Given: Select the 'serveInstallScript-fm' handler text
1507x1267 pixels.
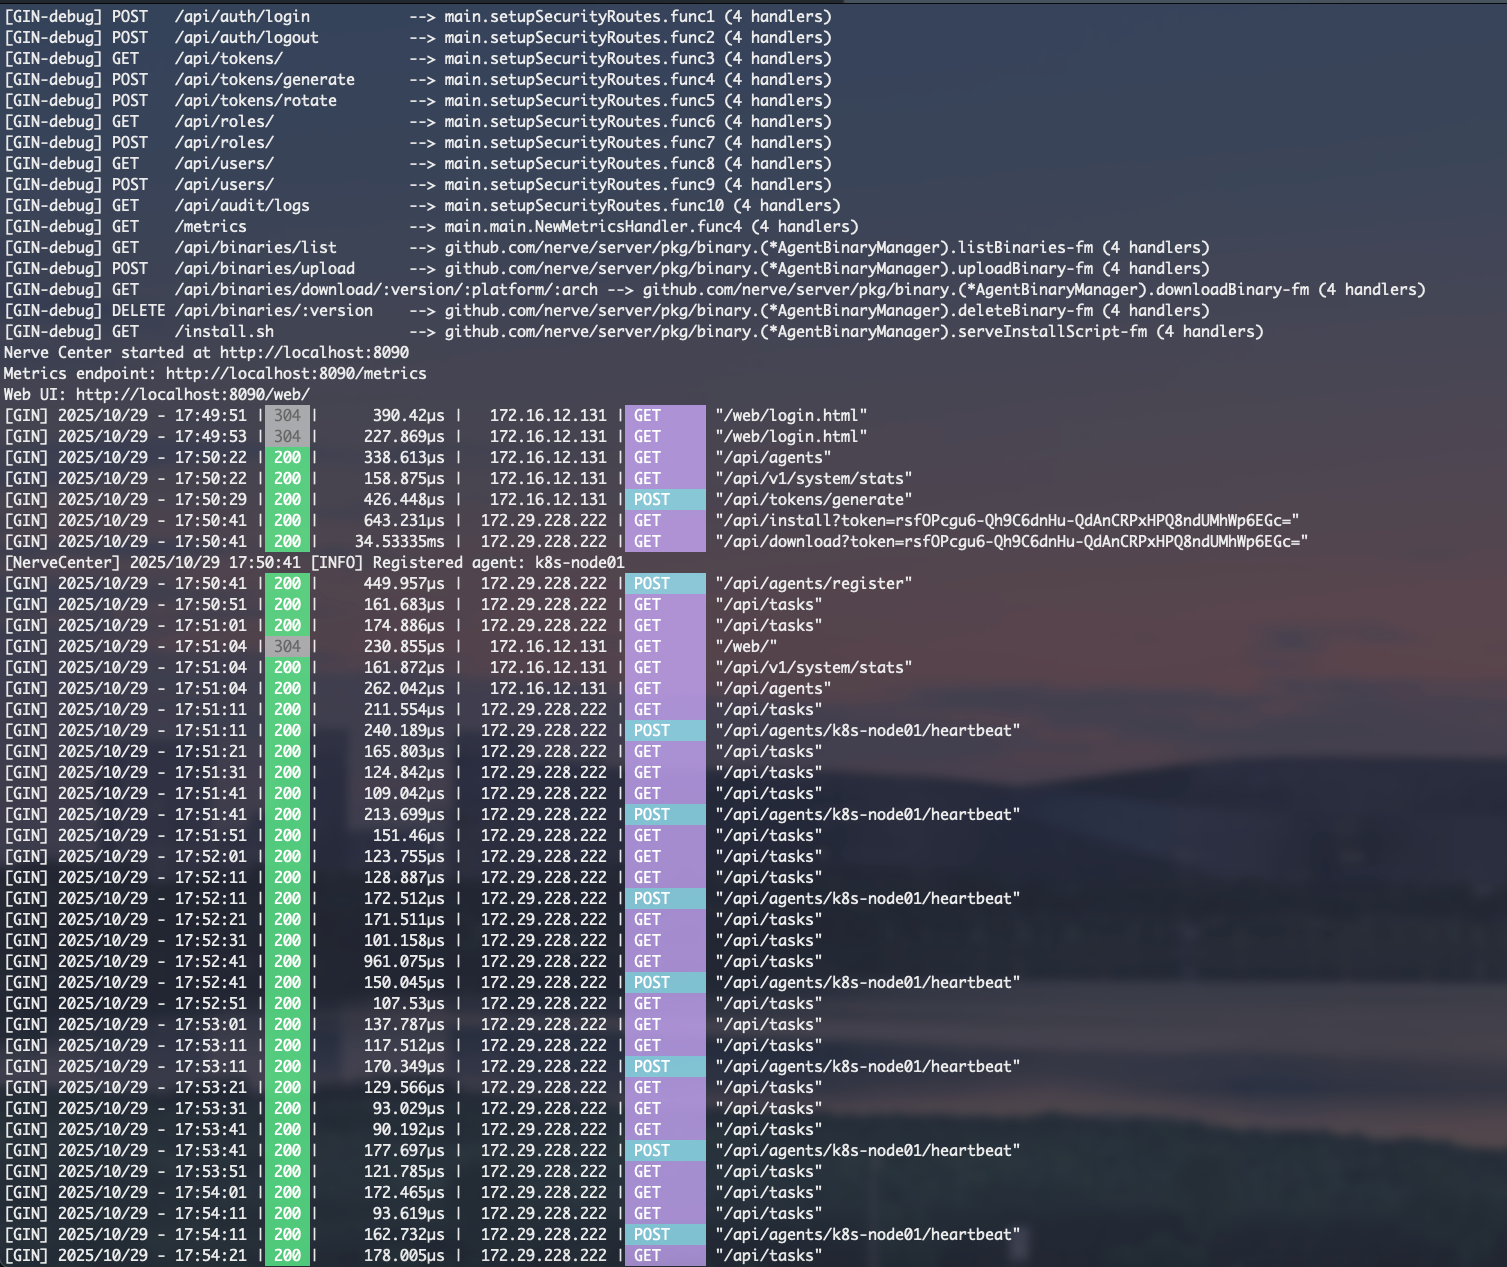Looking at the screenshot, I should (1053, 331).
